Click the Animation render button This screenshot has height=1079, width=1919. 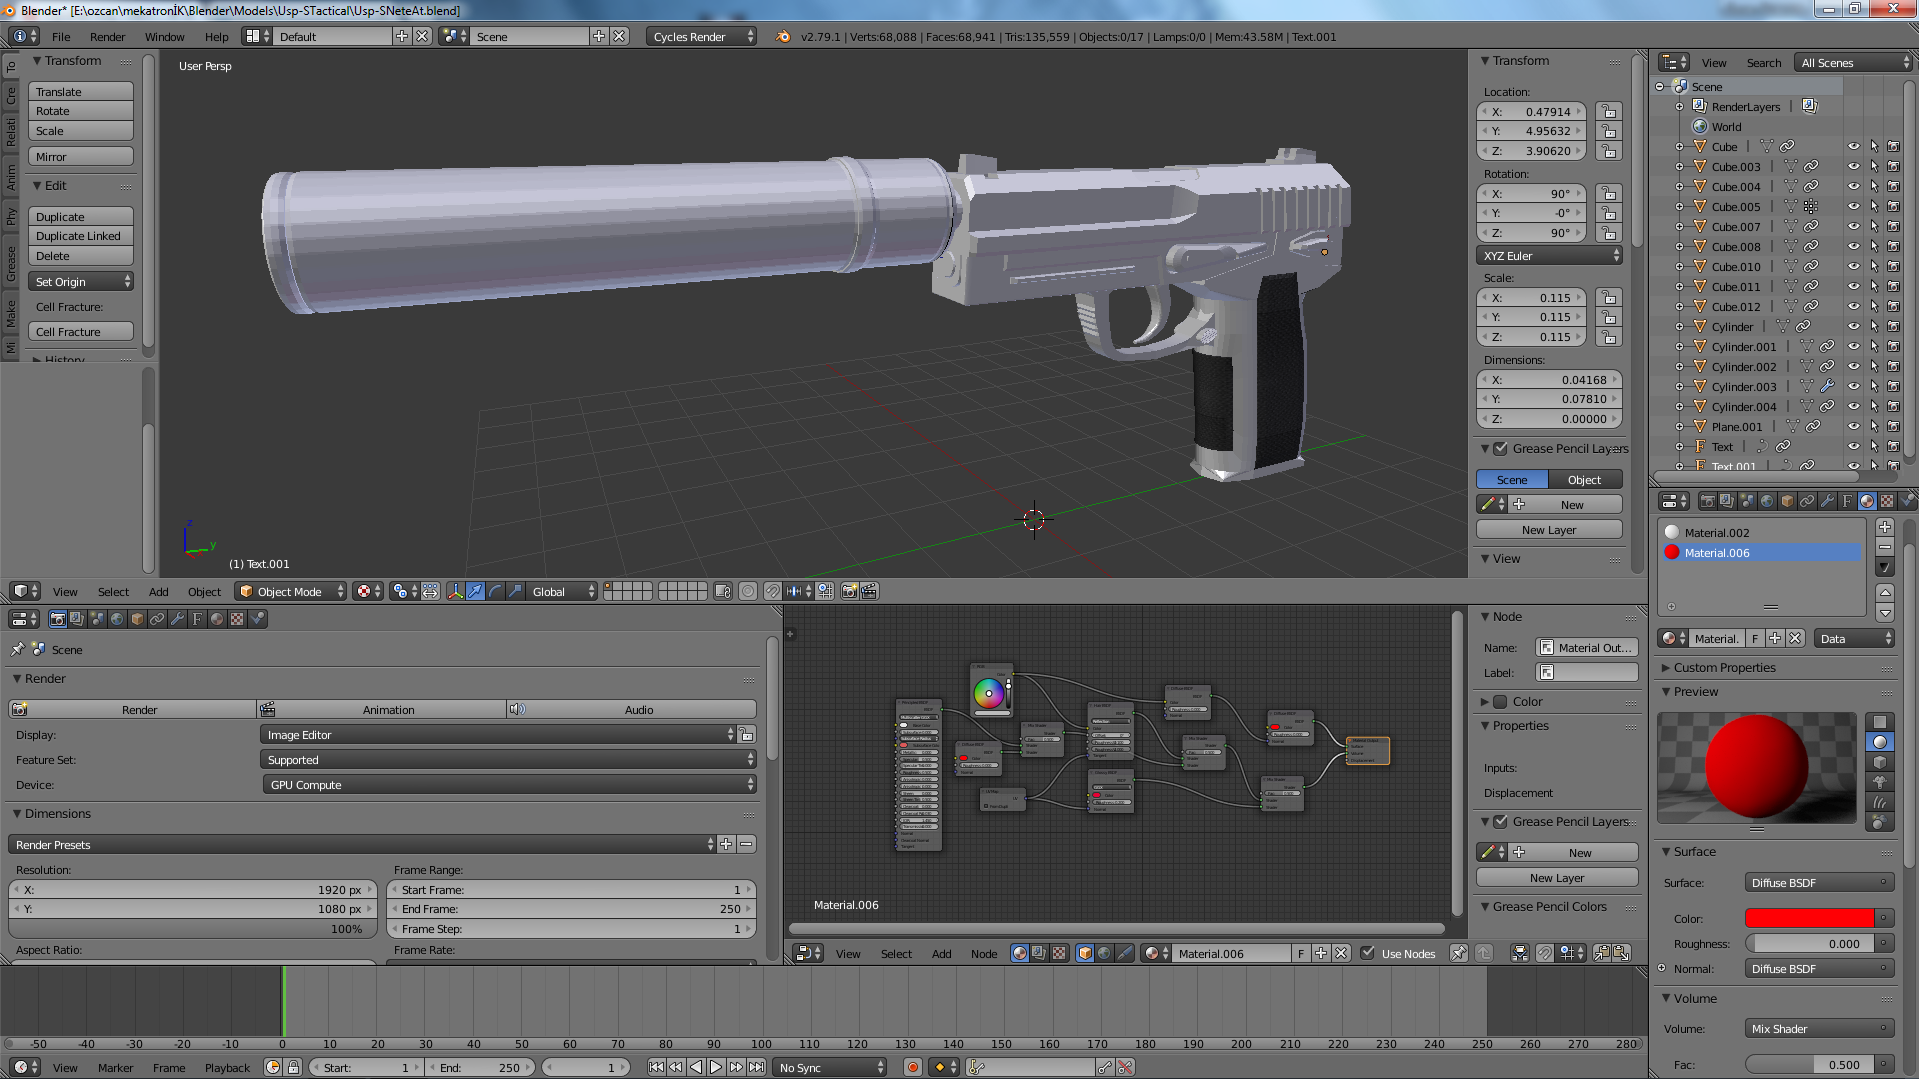click(382, 710)
